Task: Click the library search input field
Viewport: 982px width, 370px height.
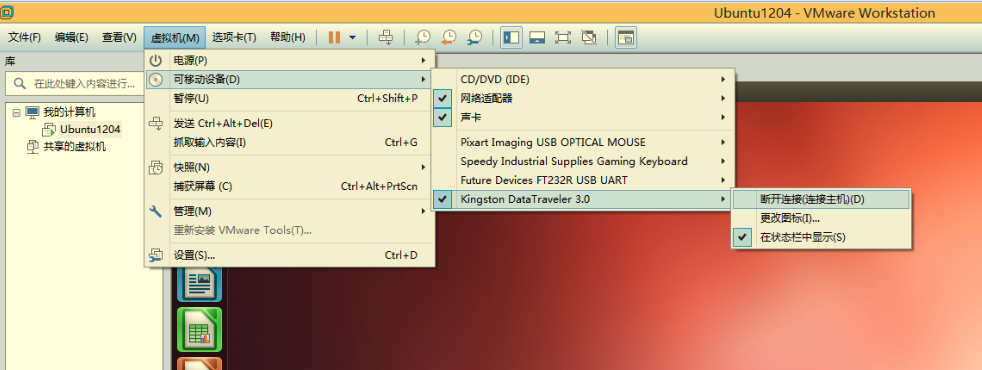Action: [75, 84]
